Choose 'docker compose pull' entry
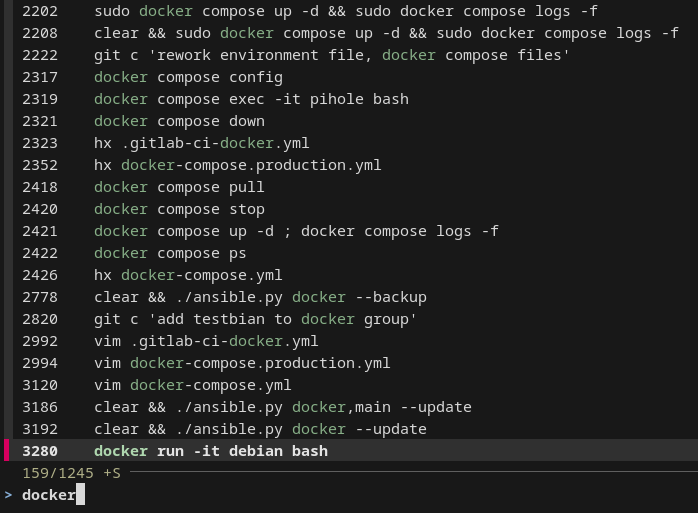The height and width of the screenshot is (513, 698). pyautogui.click(x=179, y=187)
